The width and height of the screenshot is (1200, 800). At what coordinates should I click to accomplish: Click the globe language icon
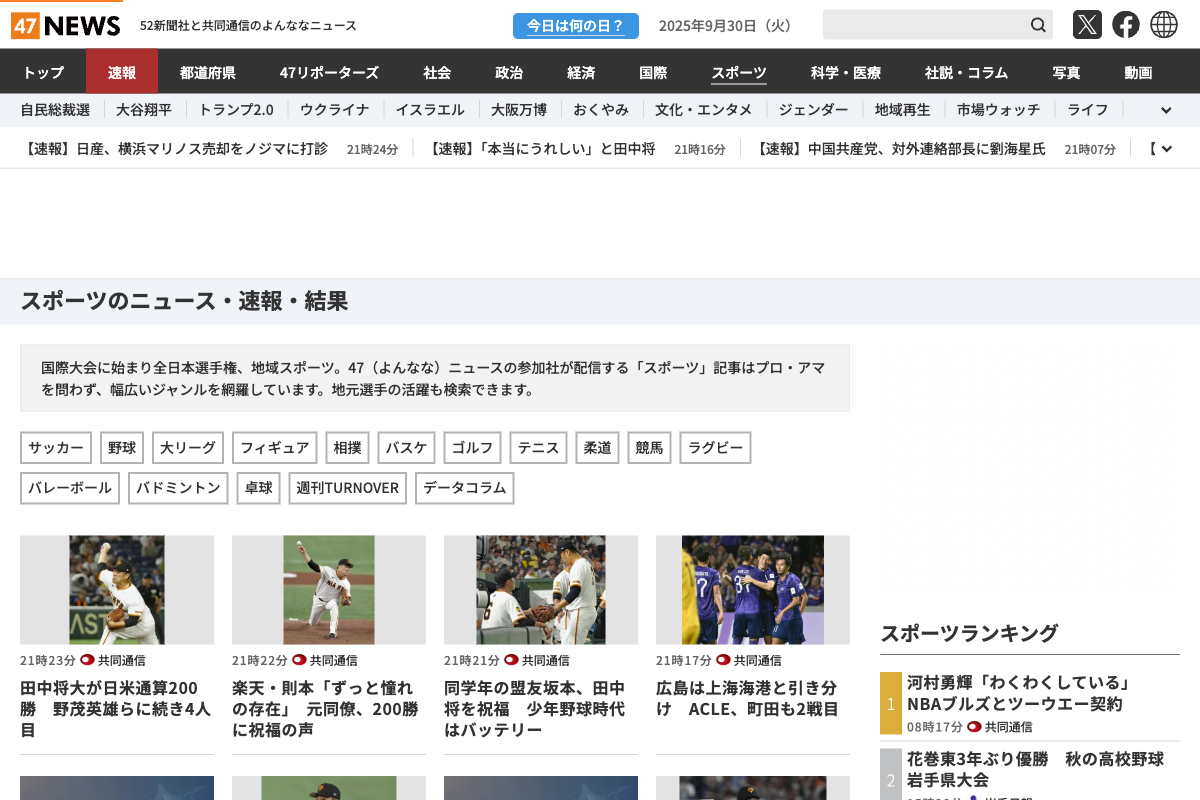pyautogui.click(x=1164, y=25)
